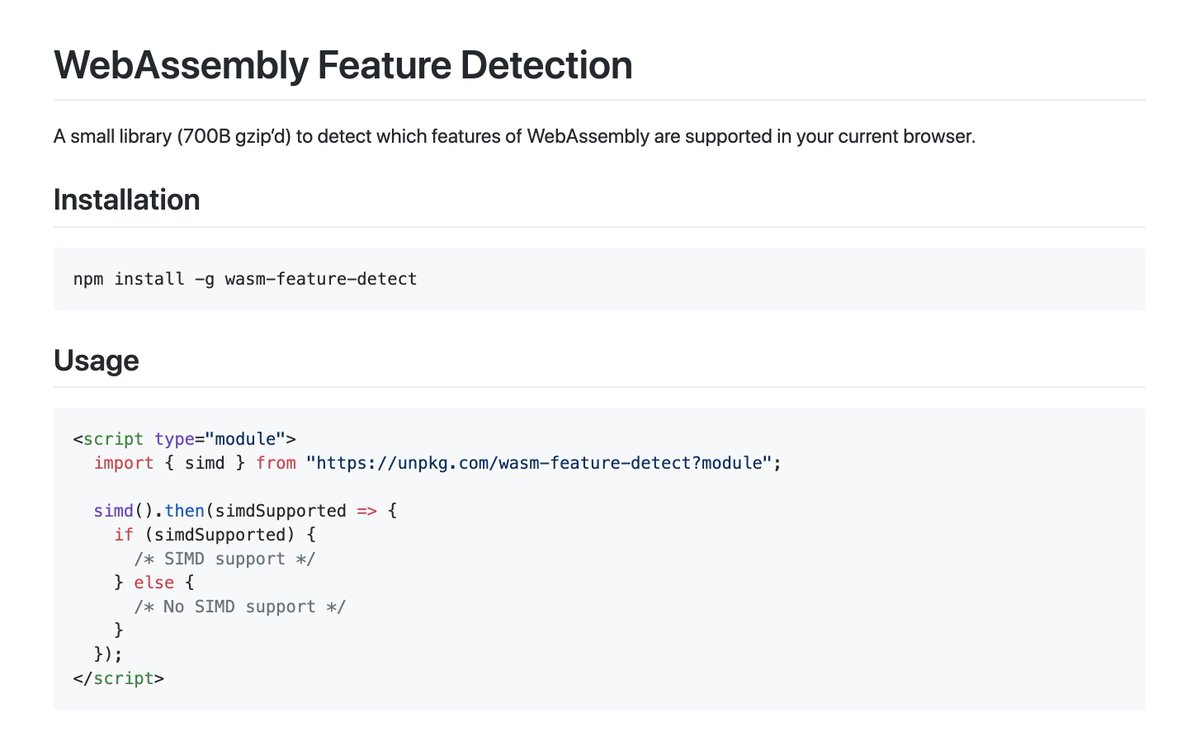Screen dimensions: 1200x732
Task: Click the library description paragraph
Action: 514,135
